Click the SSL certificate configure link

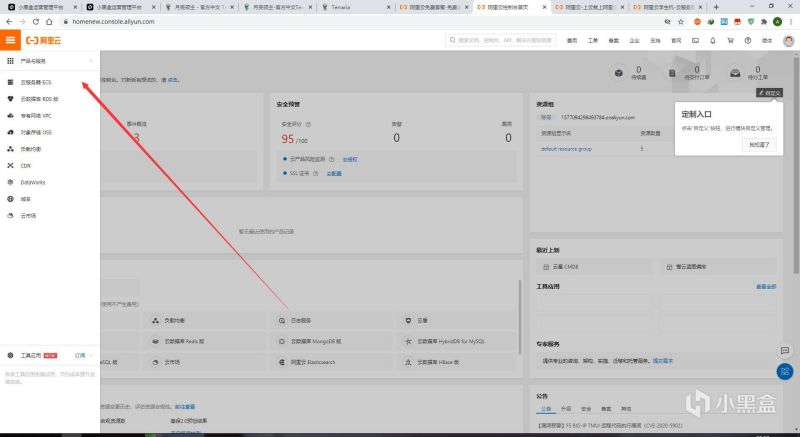coord(334,173)
